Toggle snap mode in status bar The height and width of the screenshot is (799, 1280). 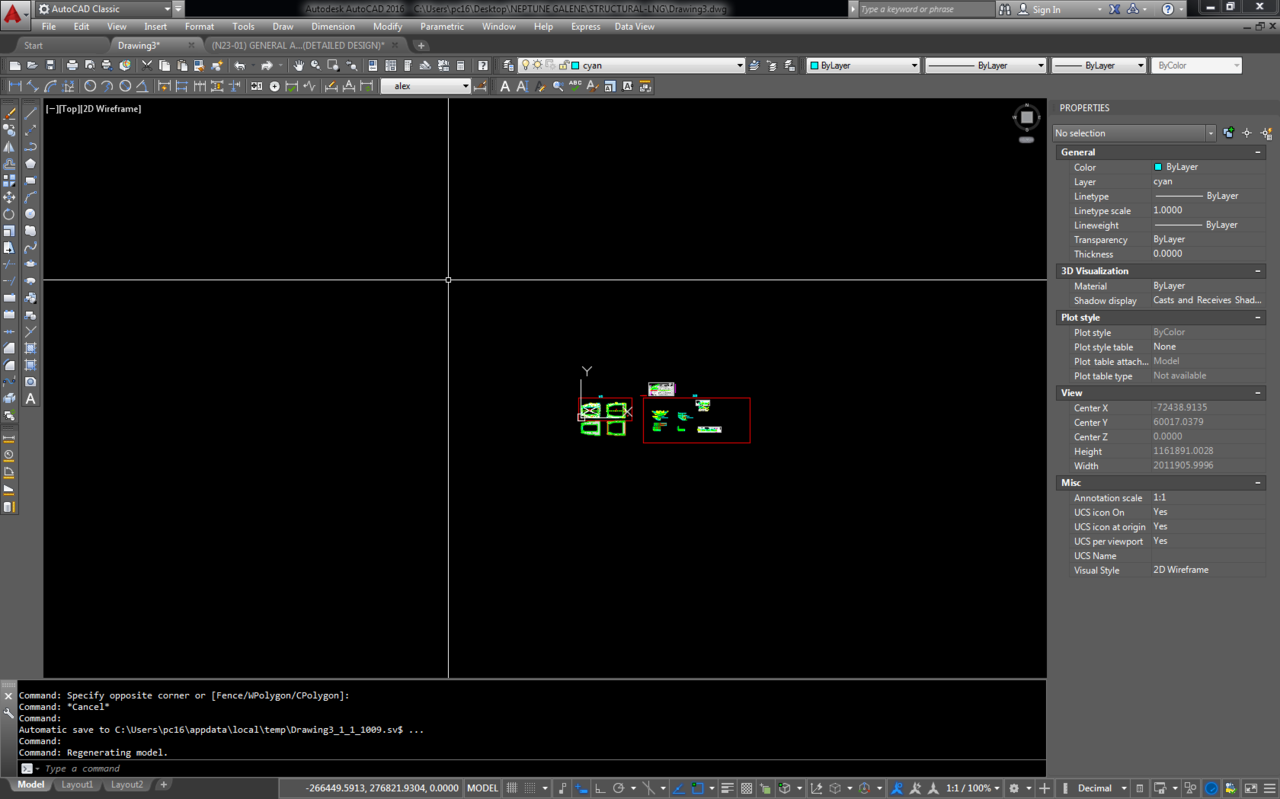pos(530,788)
